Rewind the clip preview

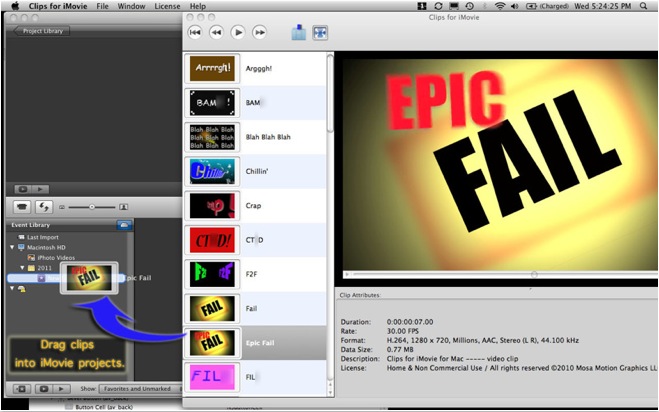216,32
